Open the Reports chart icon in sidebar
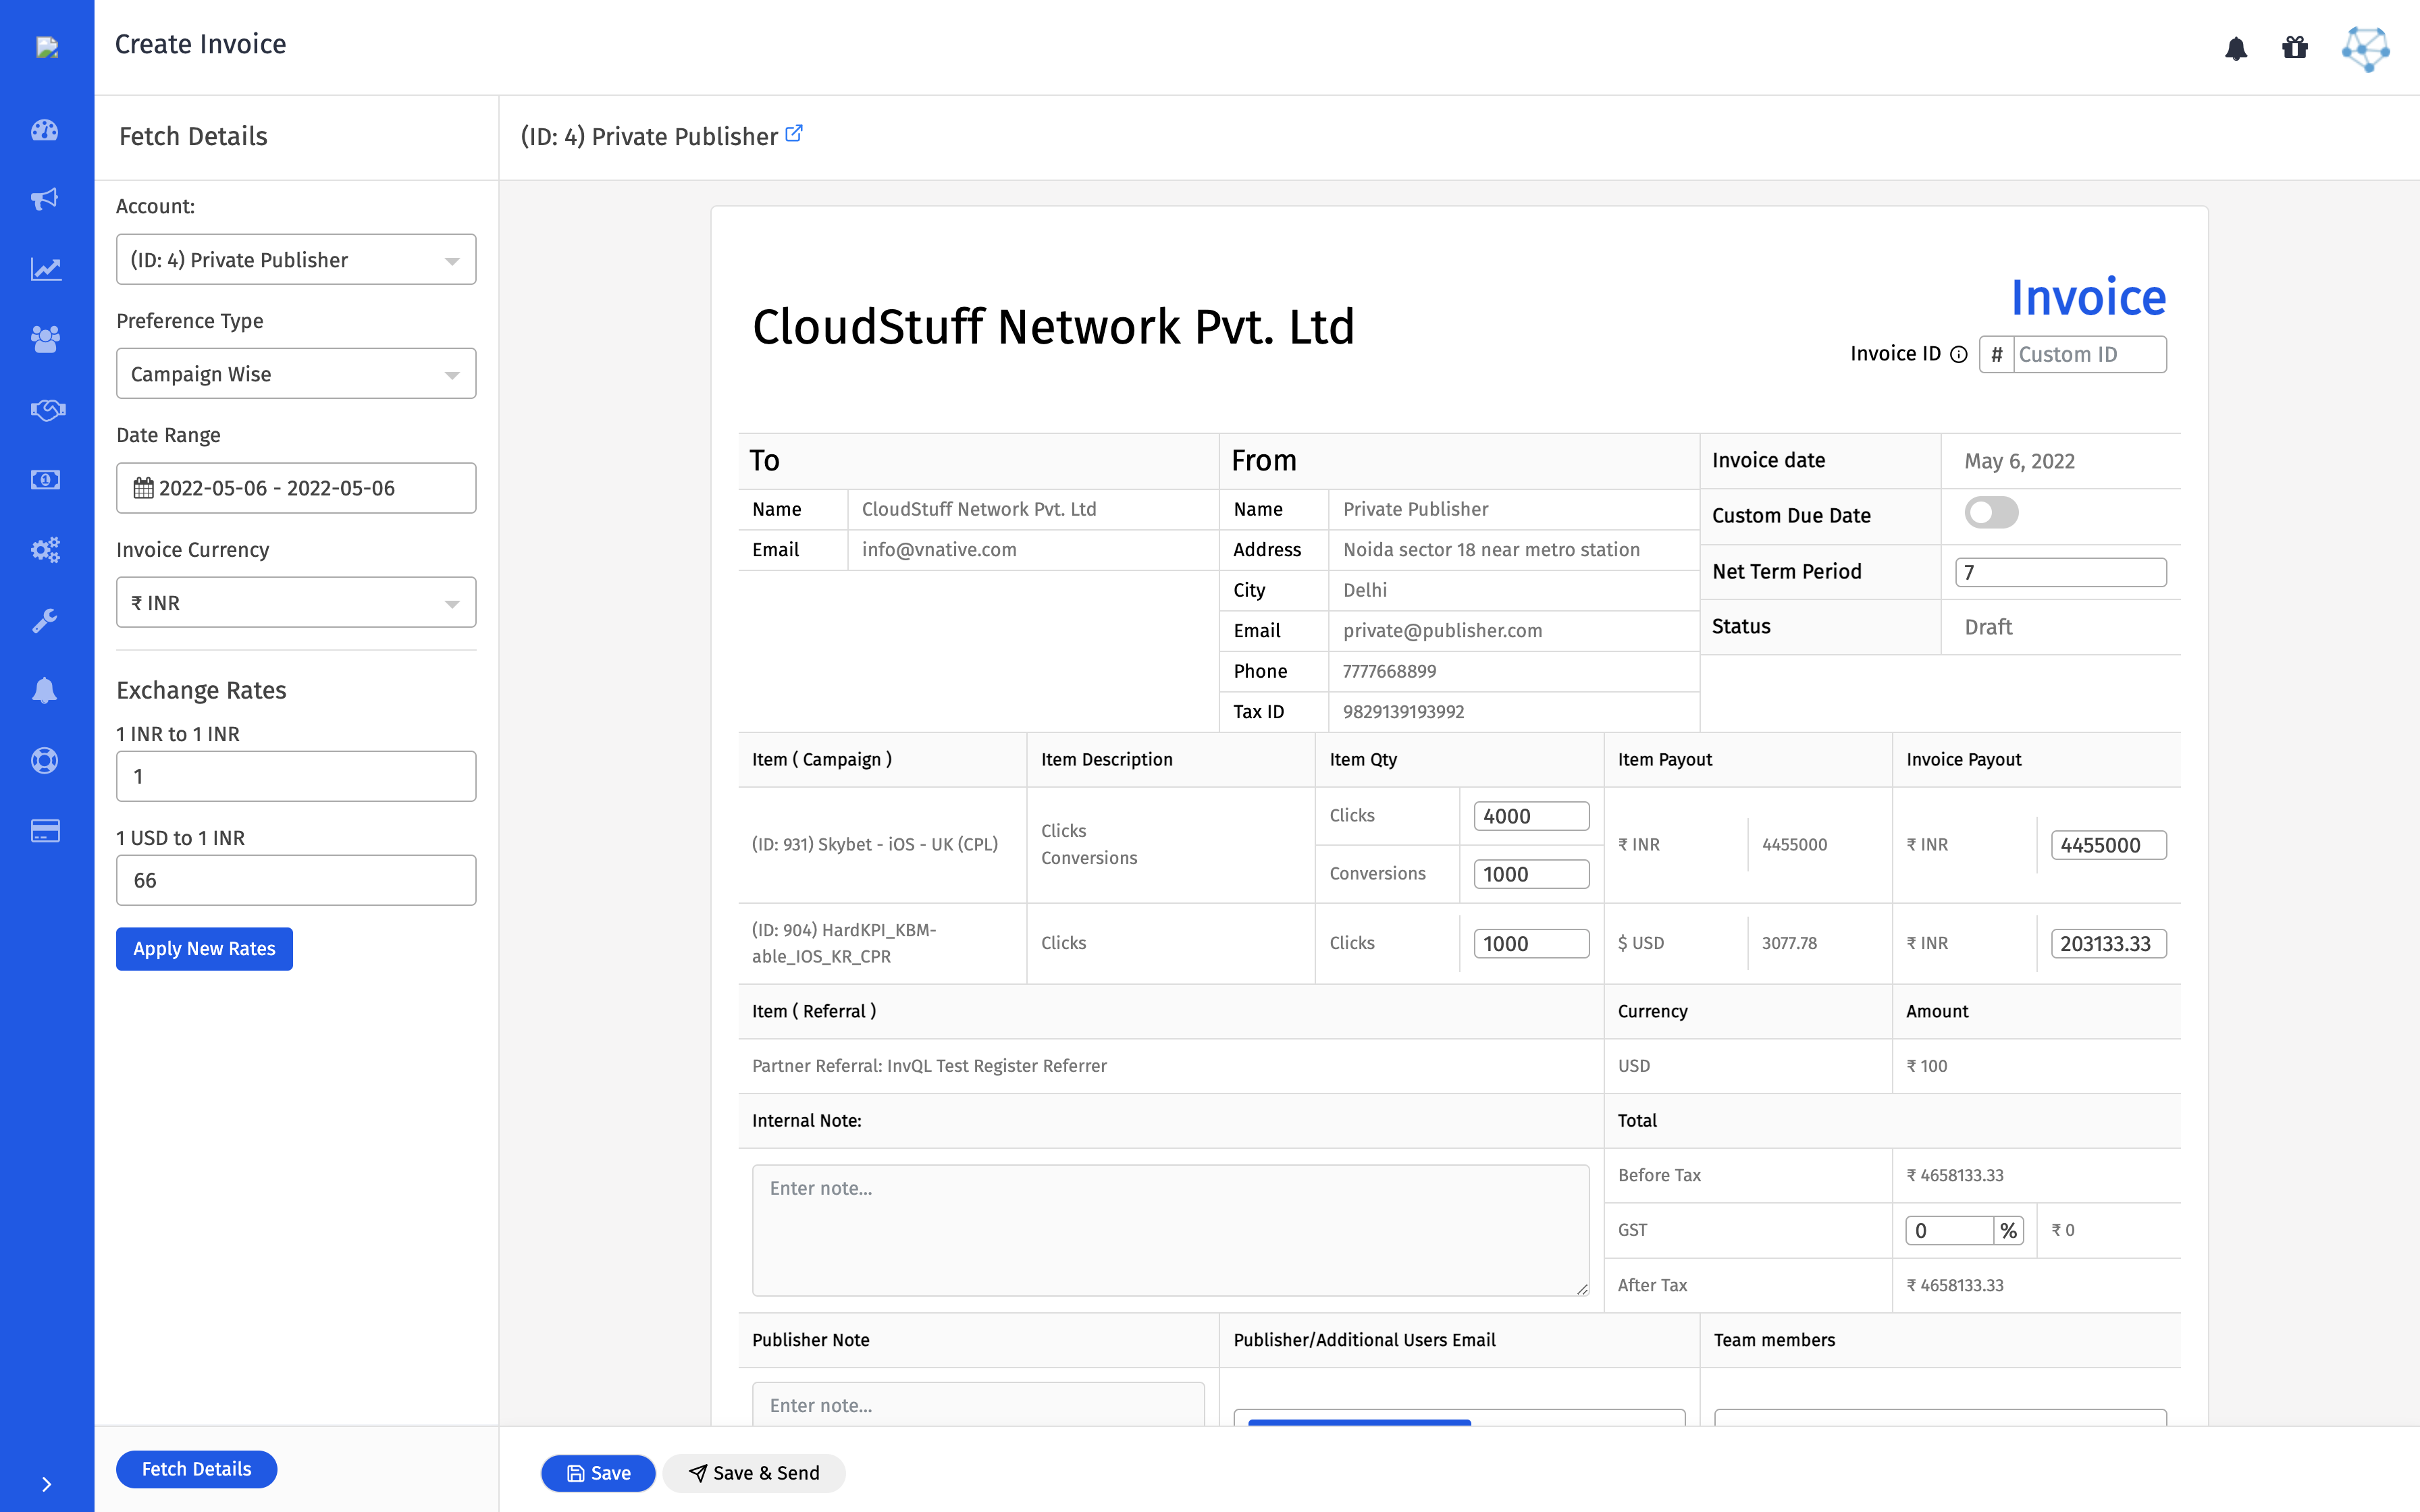 [45, 268]
